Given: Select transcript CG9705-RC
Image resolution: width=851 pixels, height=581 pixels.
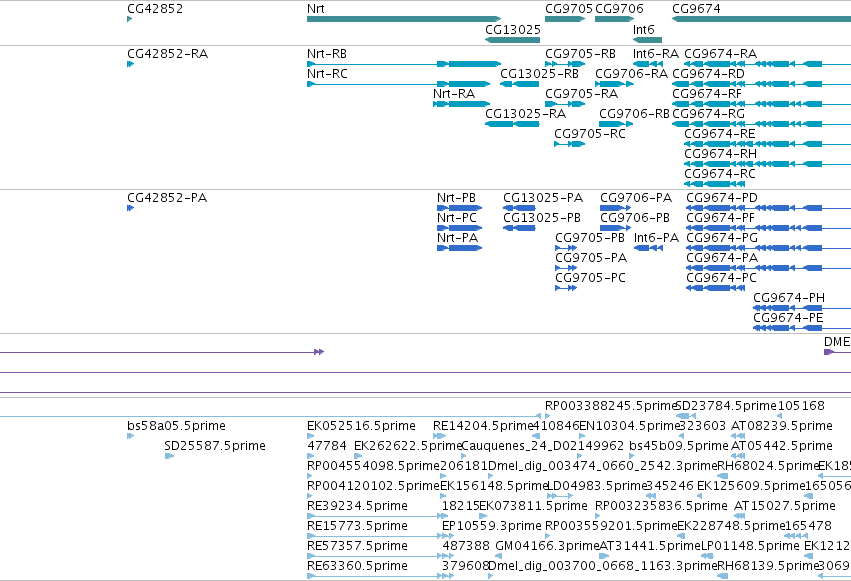Looking at the screenshot, I should click(569, 144).
